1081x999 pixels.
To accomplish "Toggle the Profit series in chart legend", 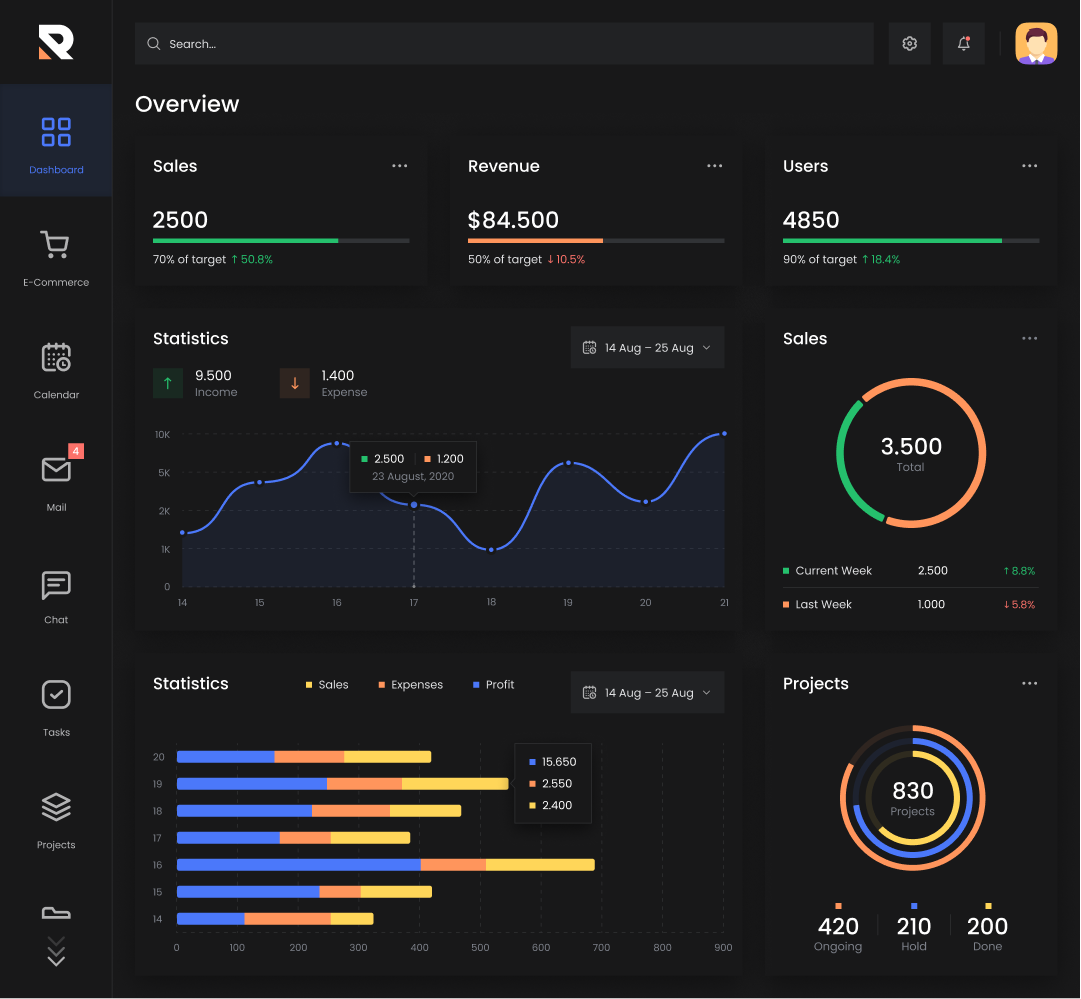I will [x=493, y=685].
